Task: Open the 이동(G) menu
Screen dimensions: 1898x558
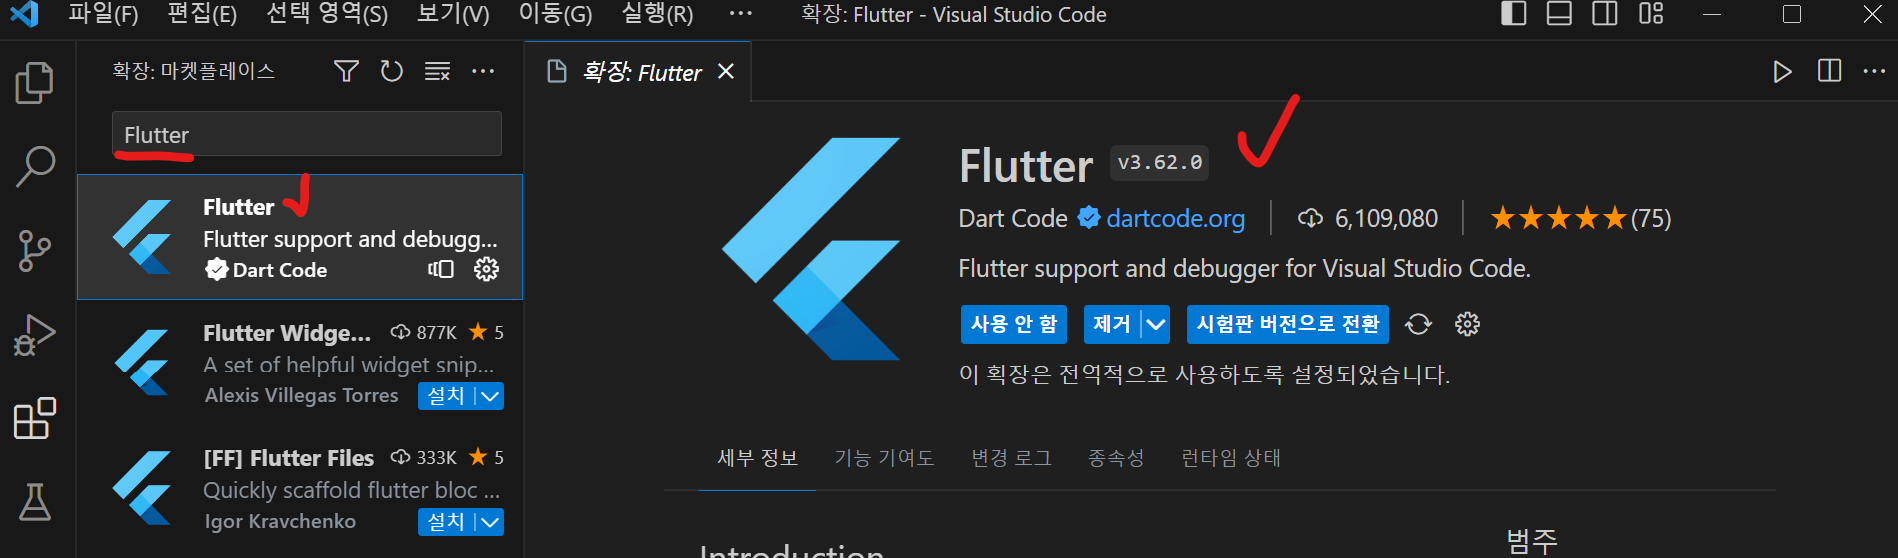Action: tap(555, 14)
